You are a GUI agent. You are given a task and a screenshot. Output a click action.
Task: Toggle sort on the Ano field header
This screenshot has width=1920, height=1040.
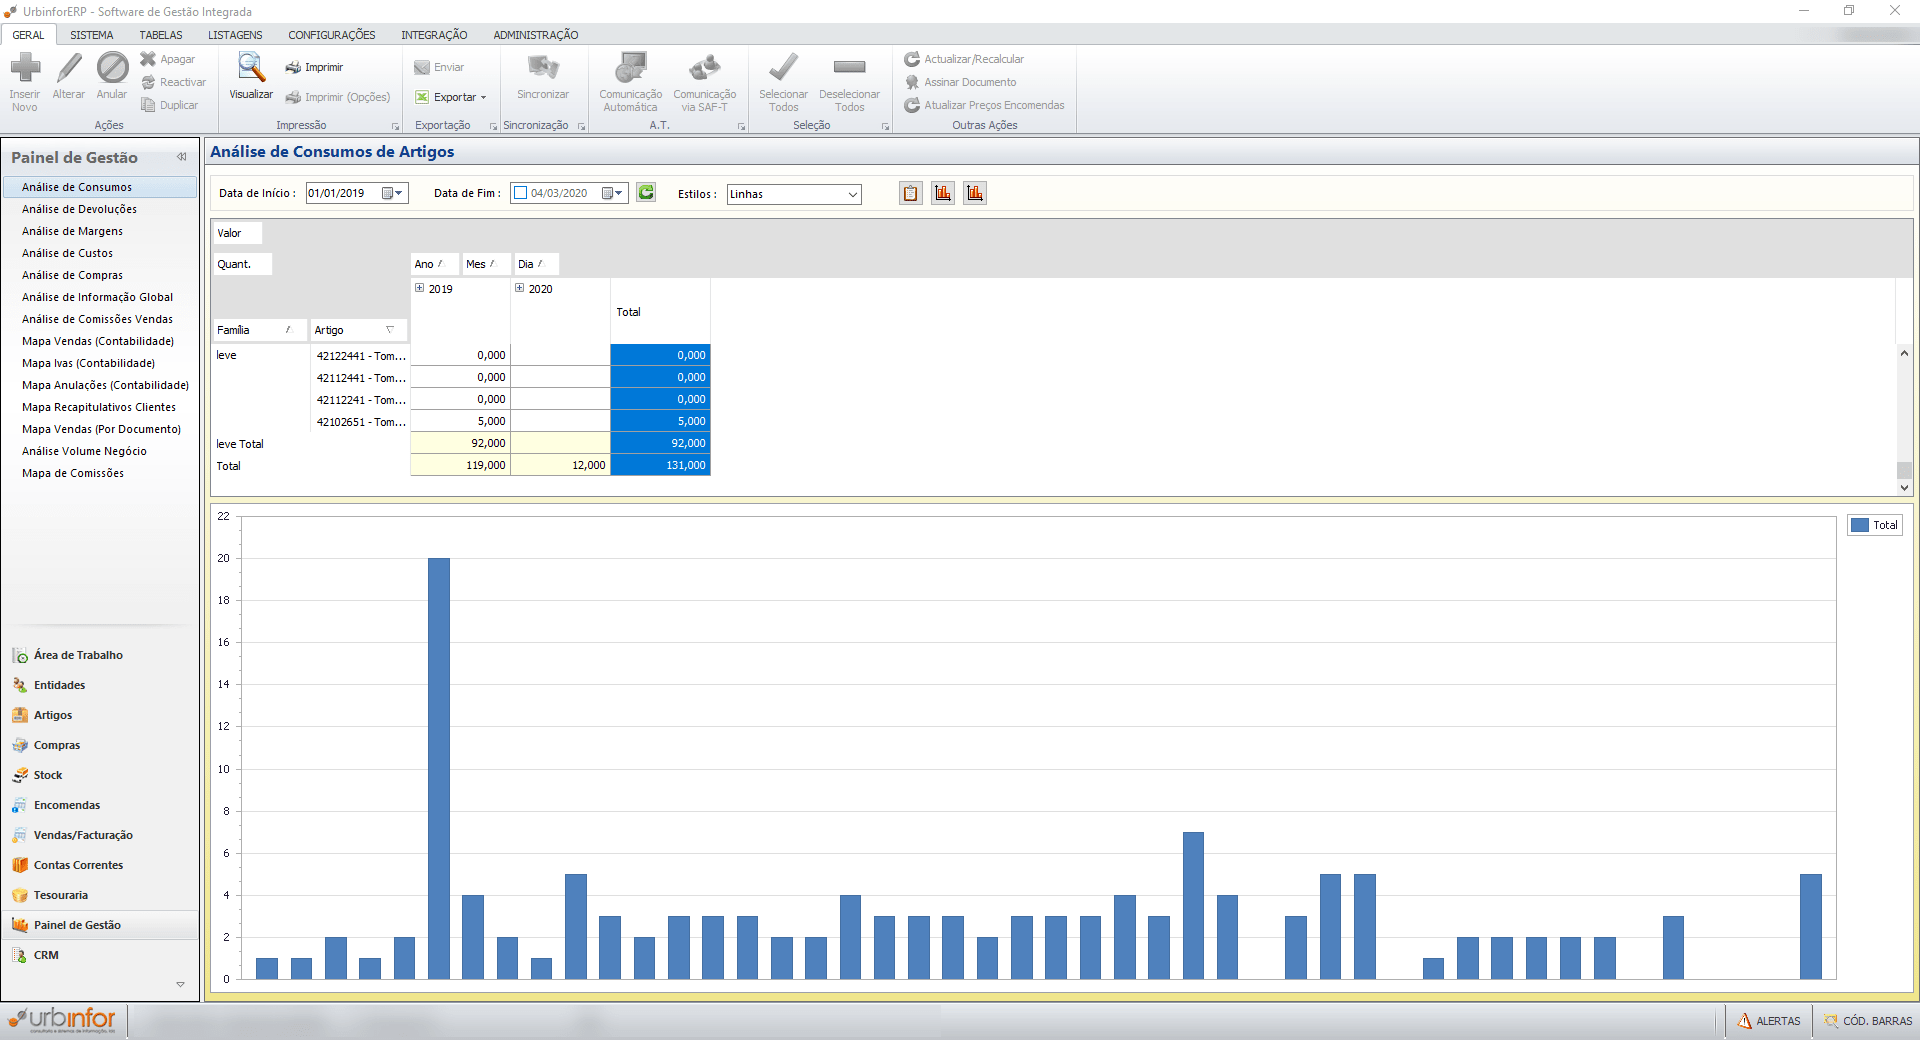[x=434, y=264]
